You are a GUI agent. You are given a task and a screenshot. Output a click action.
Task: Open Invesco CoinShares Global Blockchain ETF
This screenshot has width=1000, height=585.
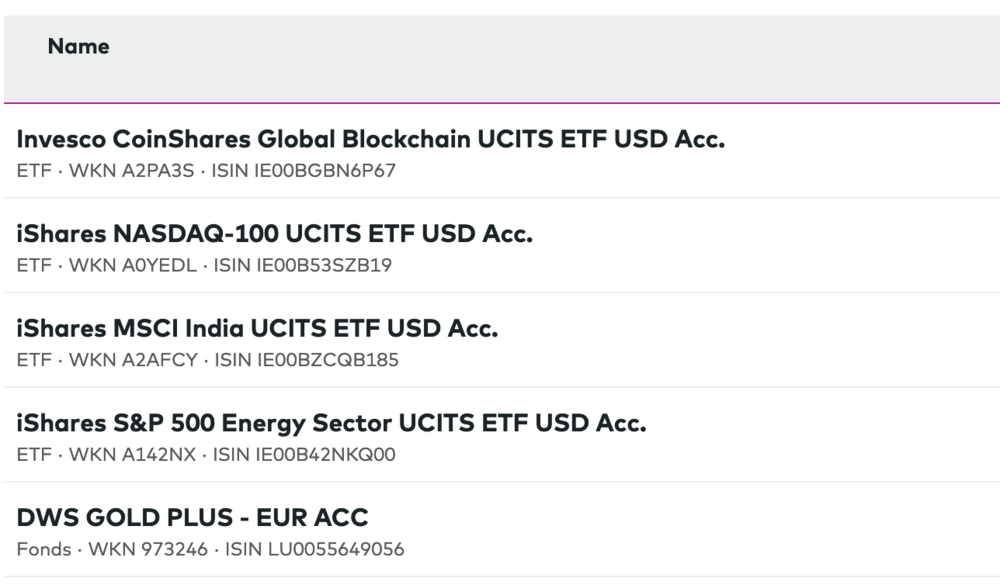370,140
